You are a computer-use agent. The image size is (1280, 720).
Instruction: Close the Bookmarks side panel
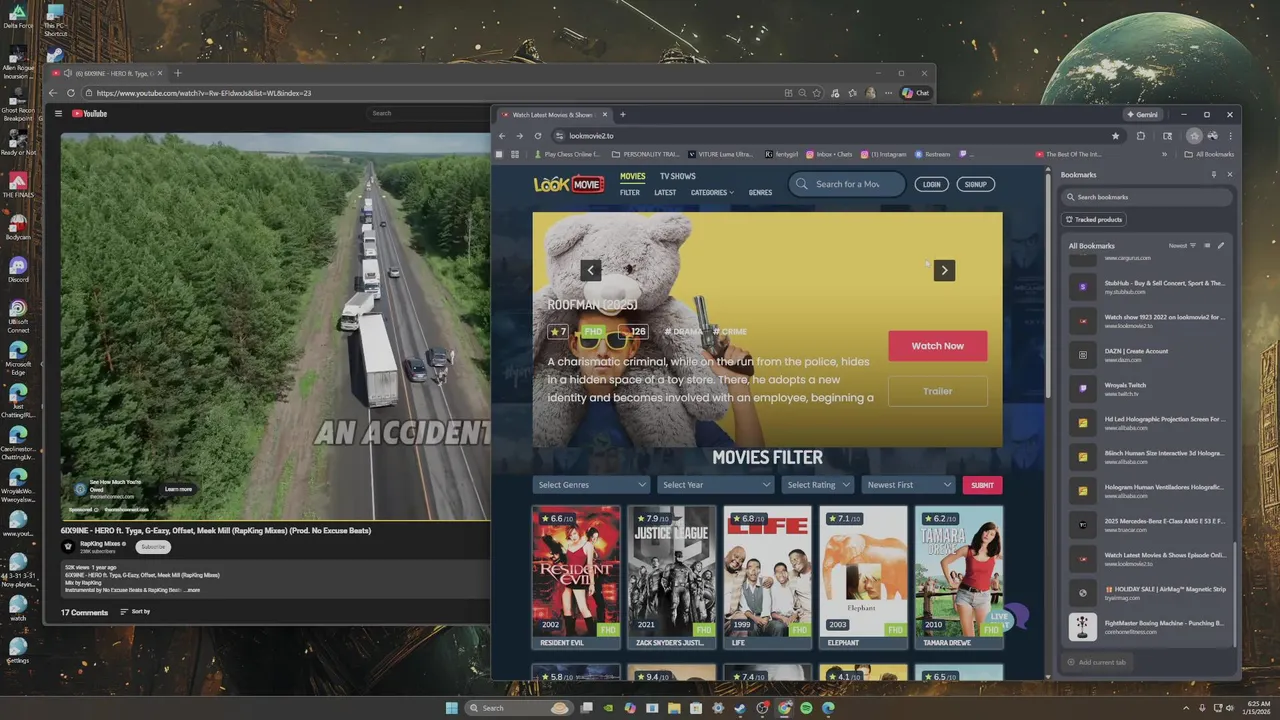click(x=1230, y=174)
